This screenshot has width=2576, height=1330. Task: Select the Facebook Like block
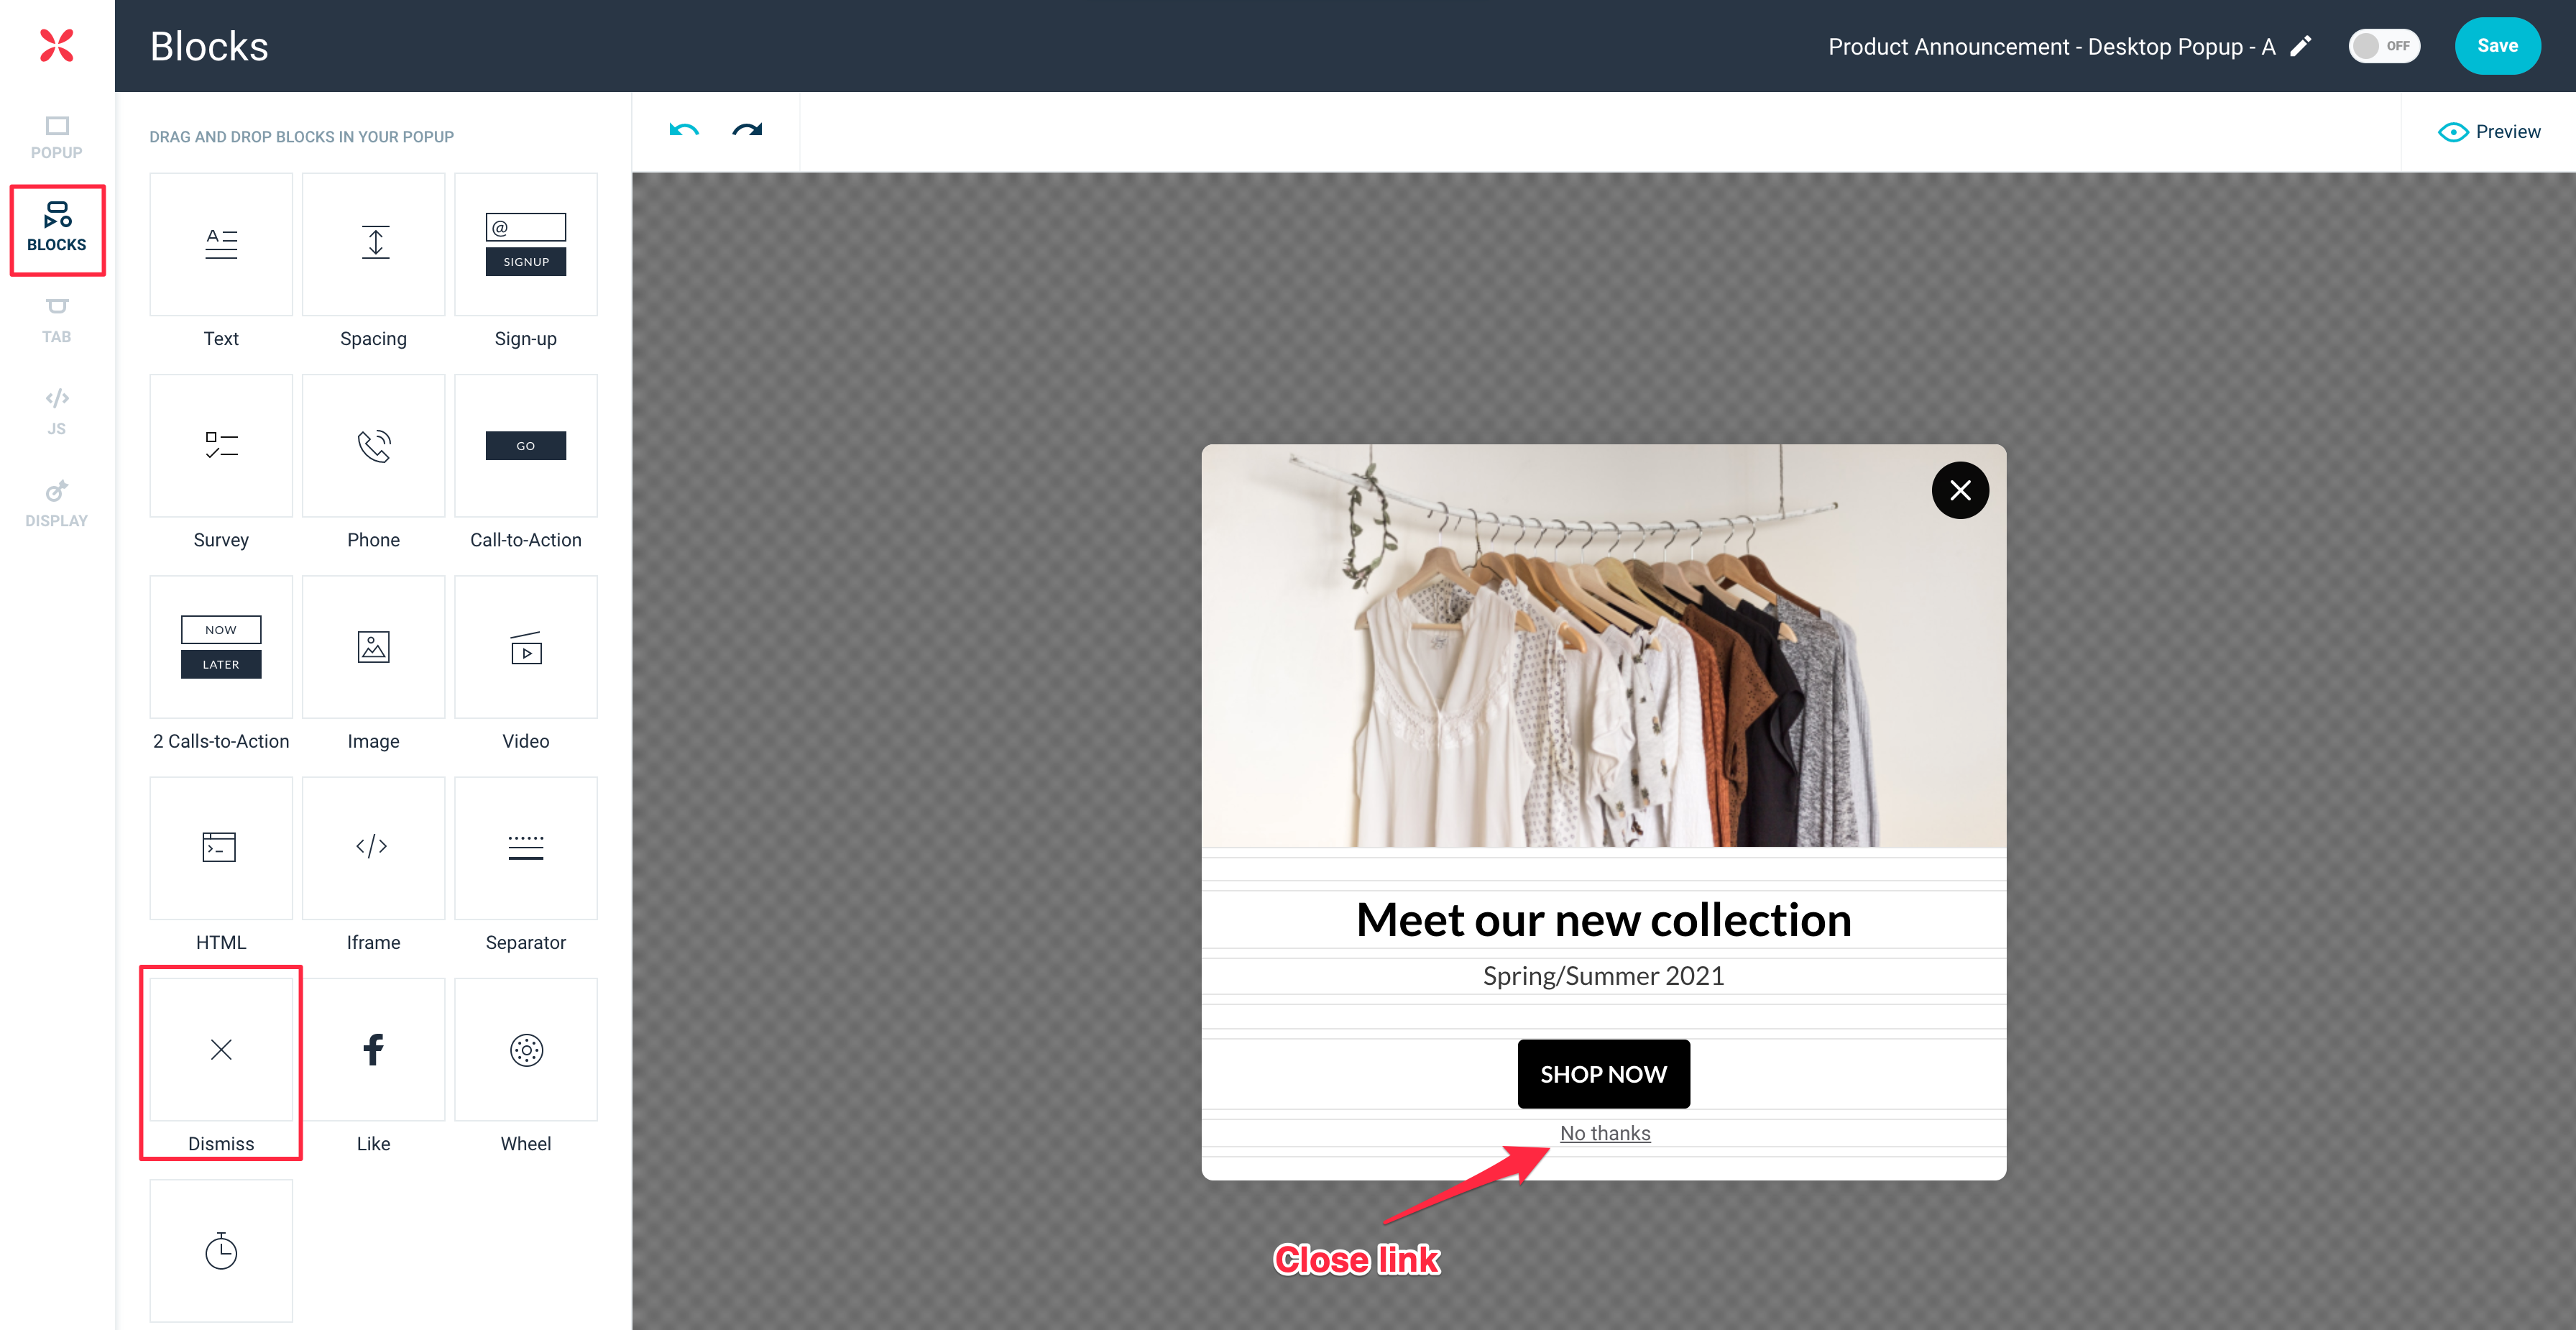pyautogui.click(x=373, y=1050)
